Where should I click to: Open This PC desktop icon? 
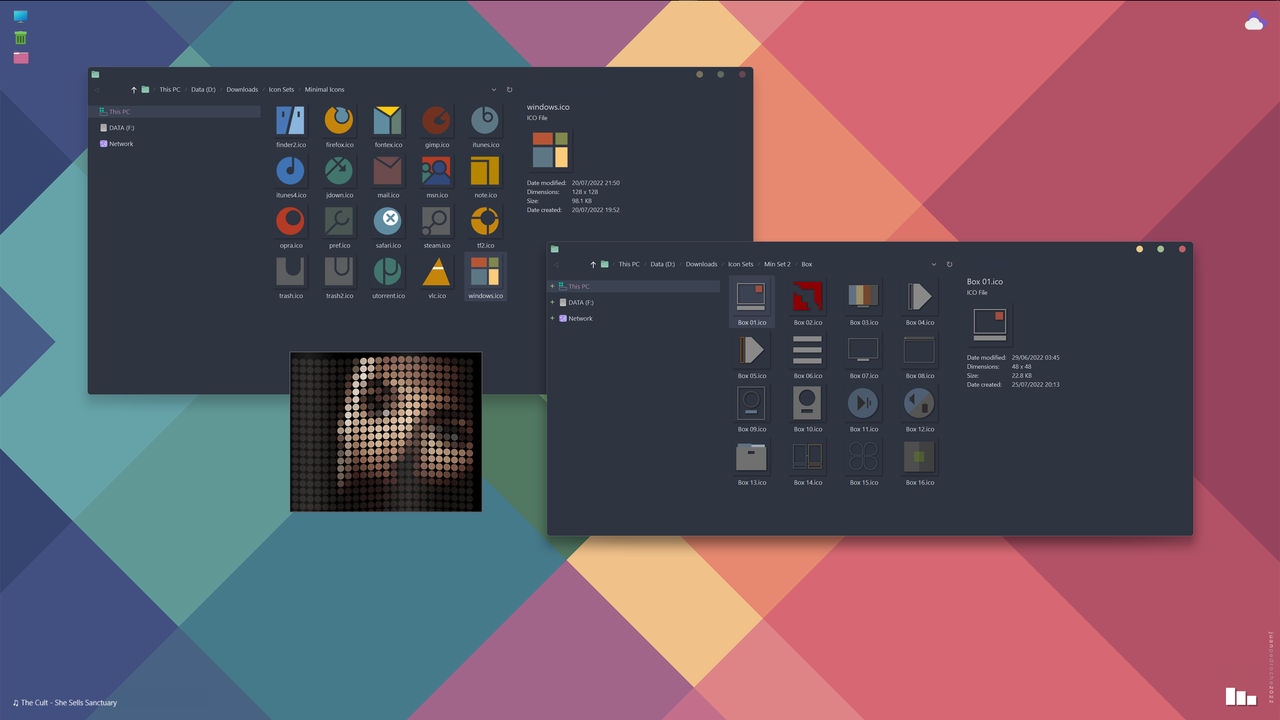coord(21,17)
